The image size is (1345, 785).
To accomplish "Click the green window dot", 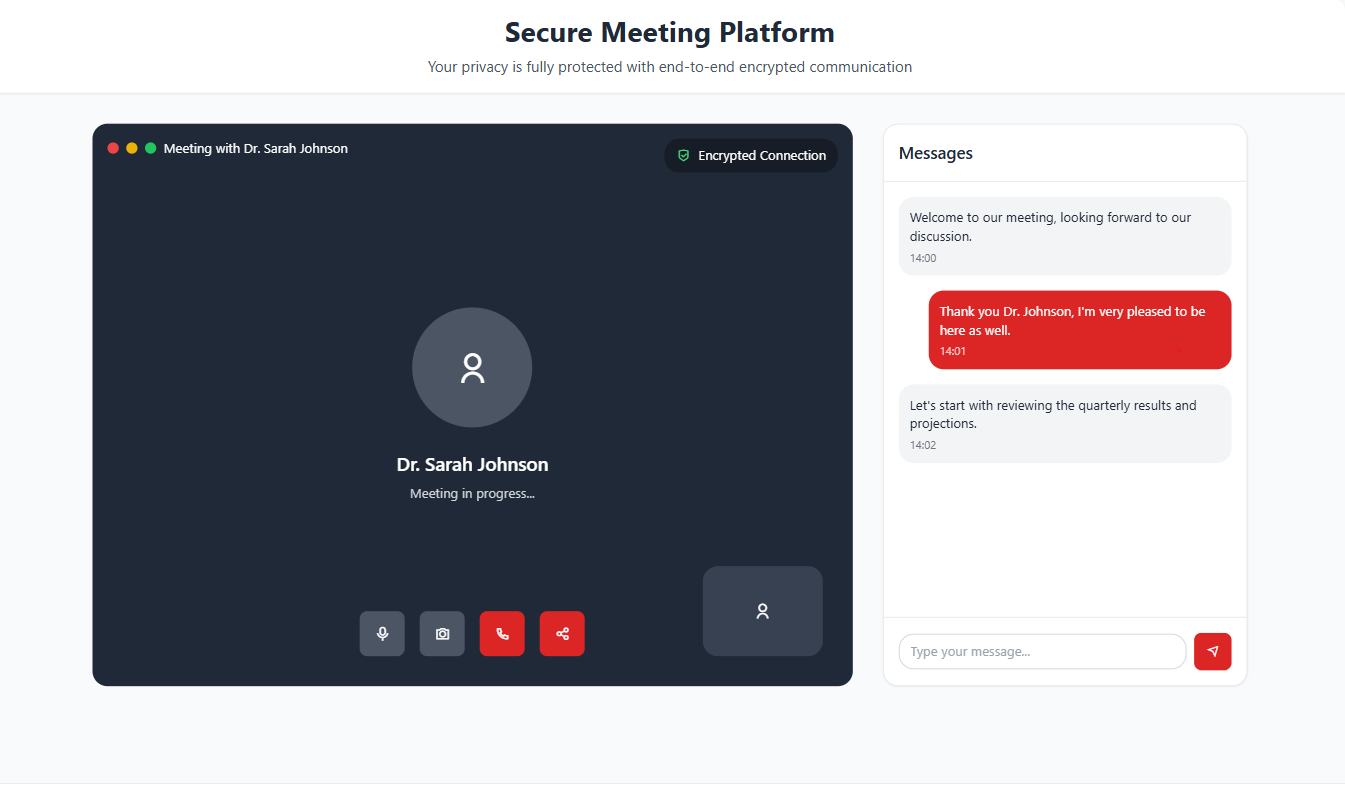I will tap(151, 148).
